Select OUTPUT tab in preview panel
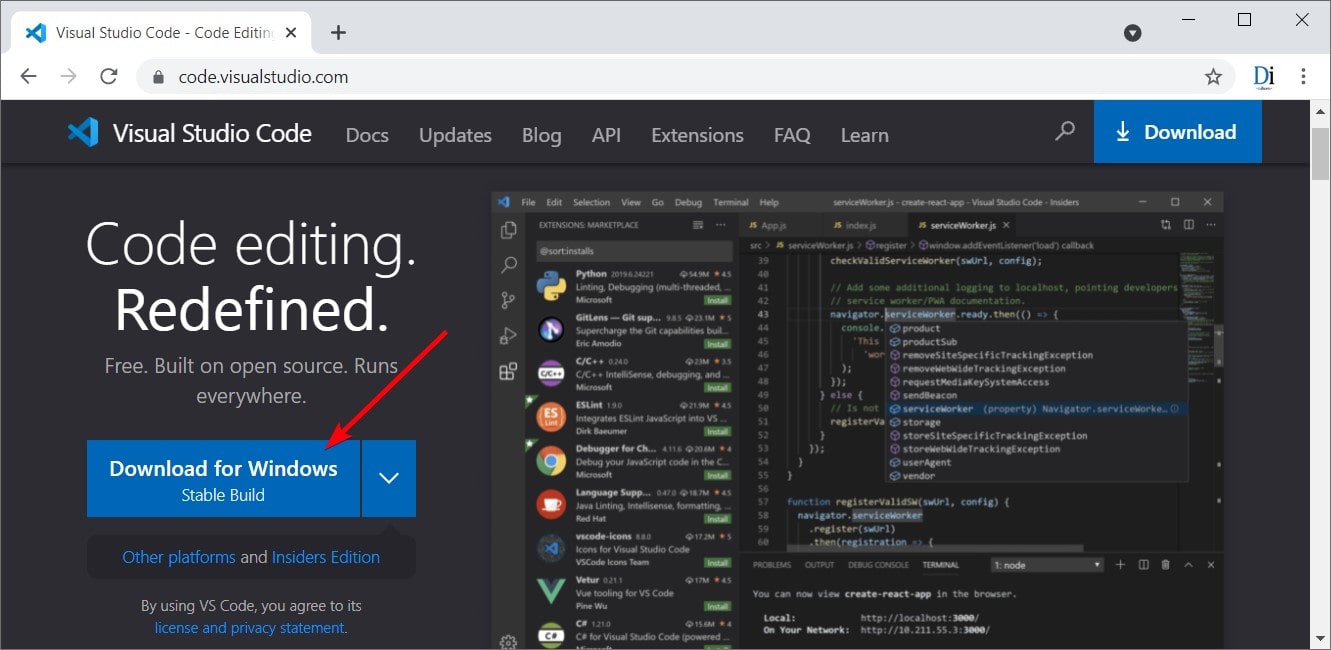Viewport: 1331px width, 650px height. (819, 565)
